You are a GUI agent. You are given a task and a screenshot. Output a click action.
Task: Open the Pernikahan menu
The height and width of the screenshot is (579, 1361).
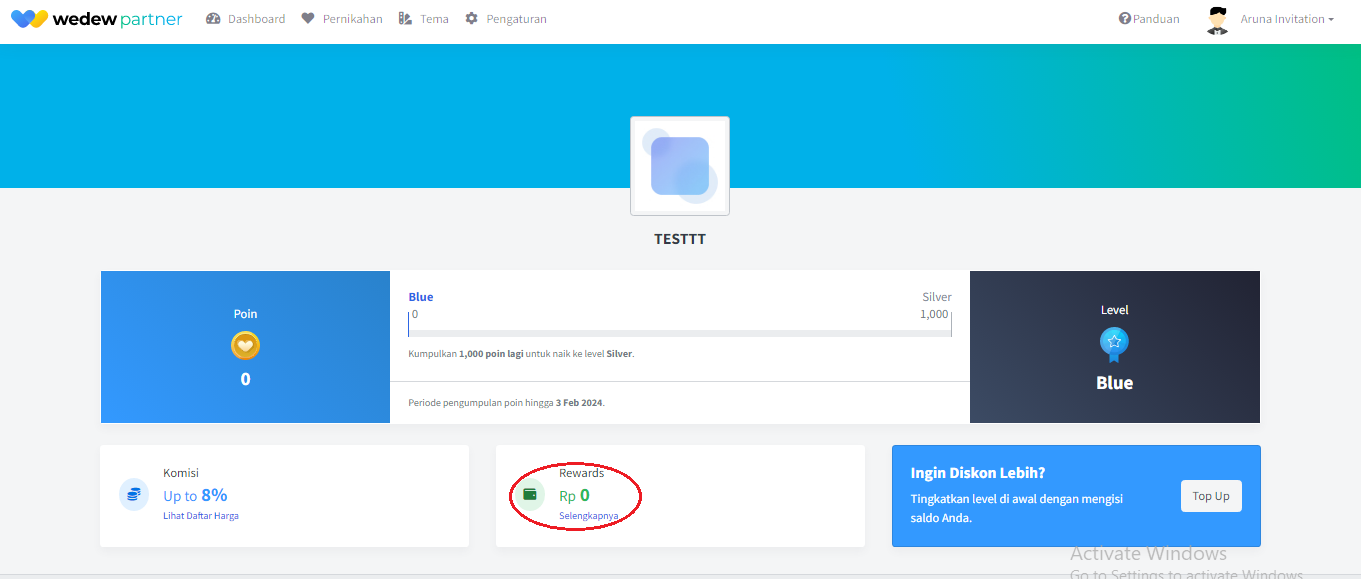point(352,19)
